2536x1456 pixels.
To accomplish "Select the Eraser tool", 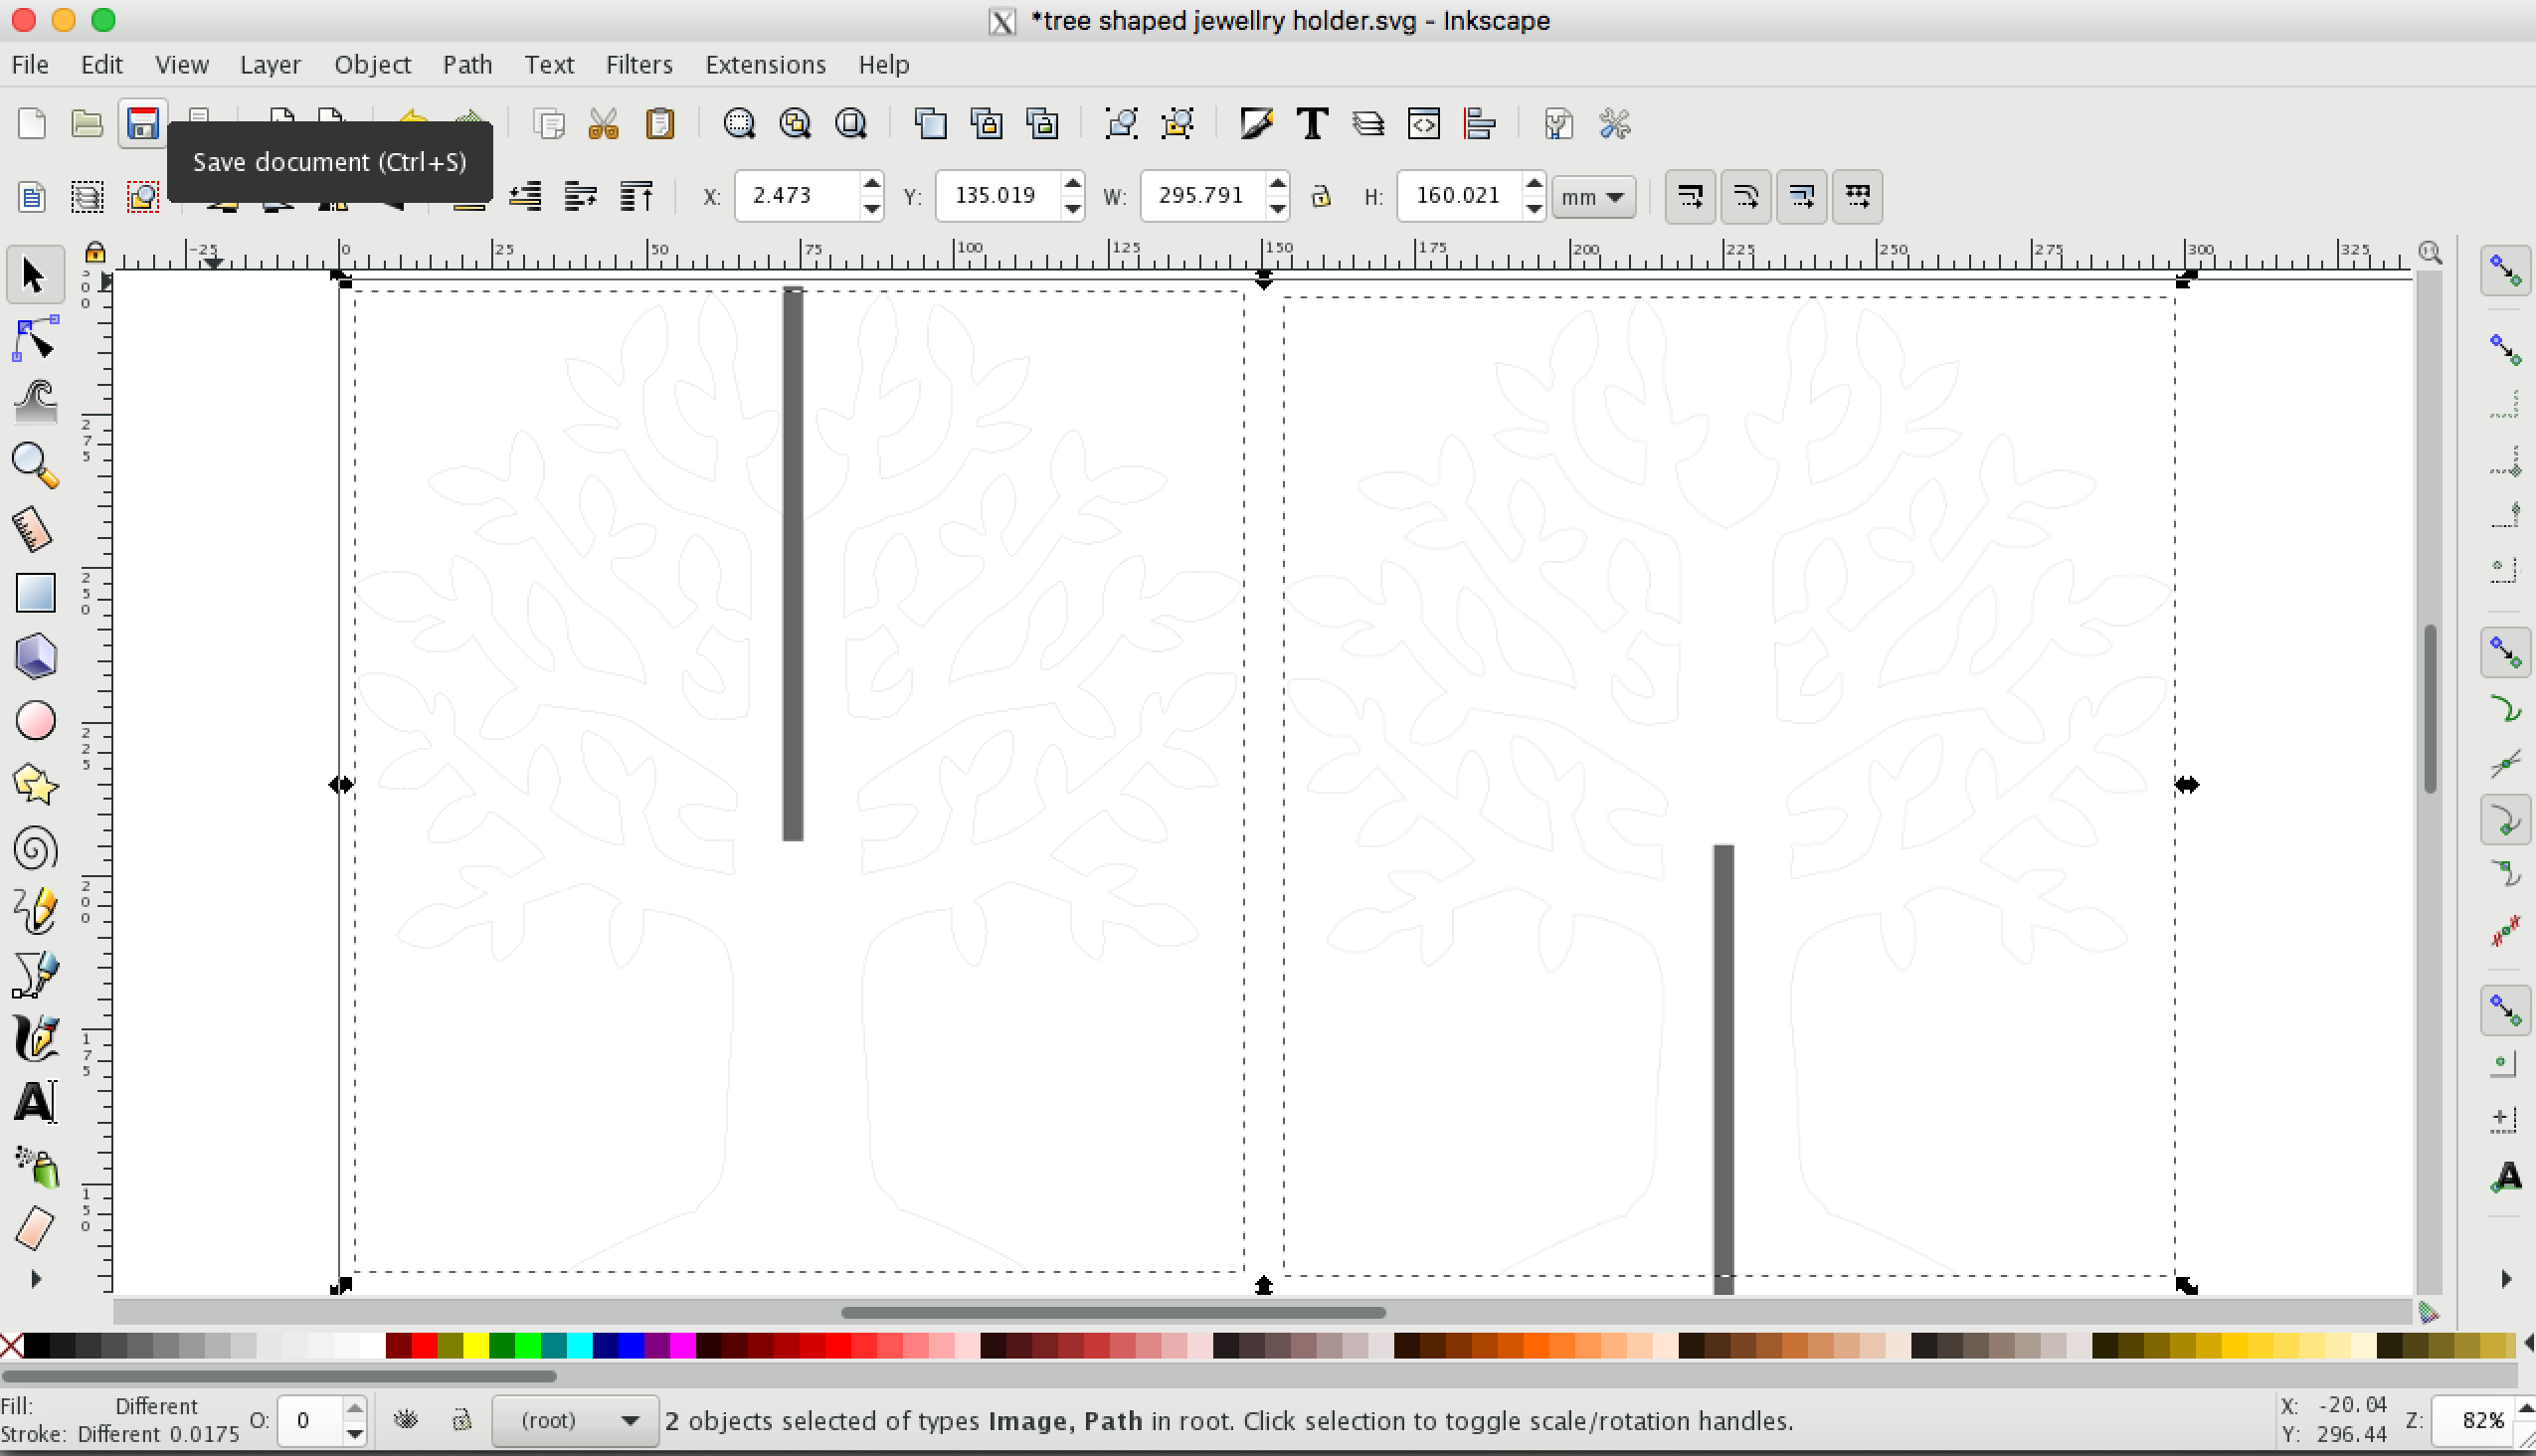I will (x=36, y=1228).
